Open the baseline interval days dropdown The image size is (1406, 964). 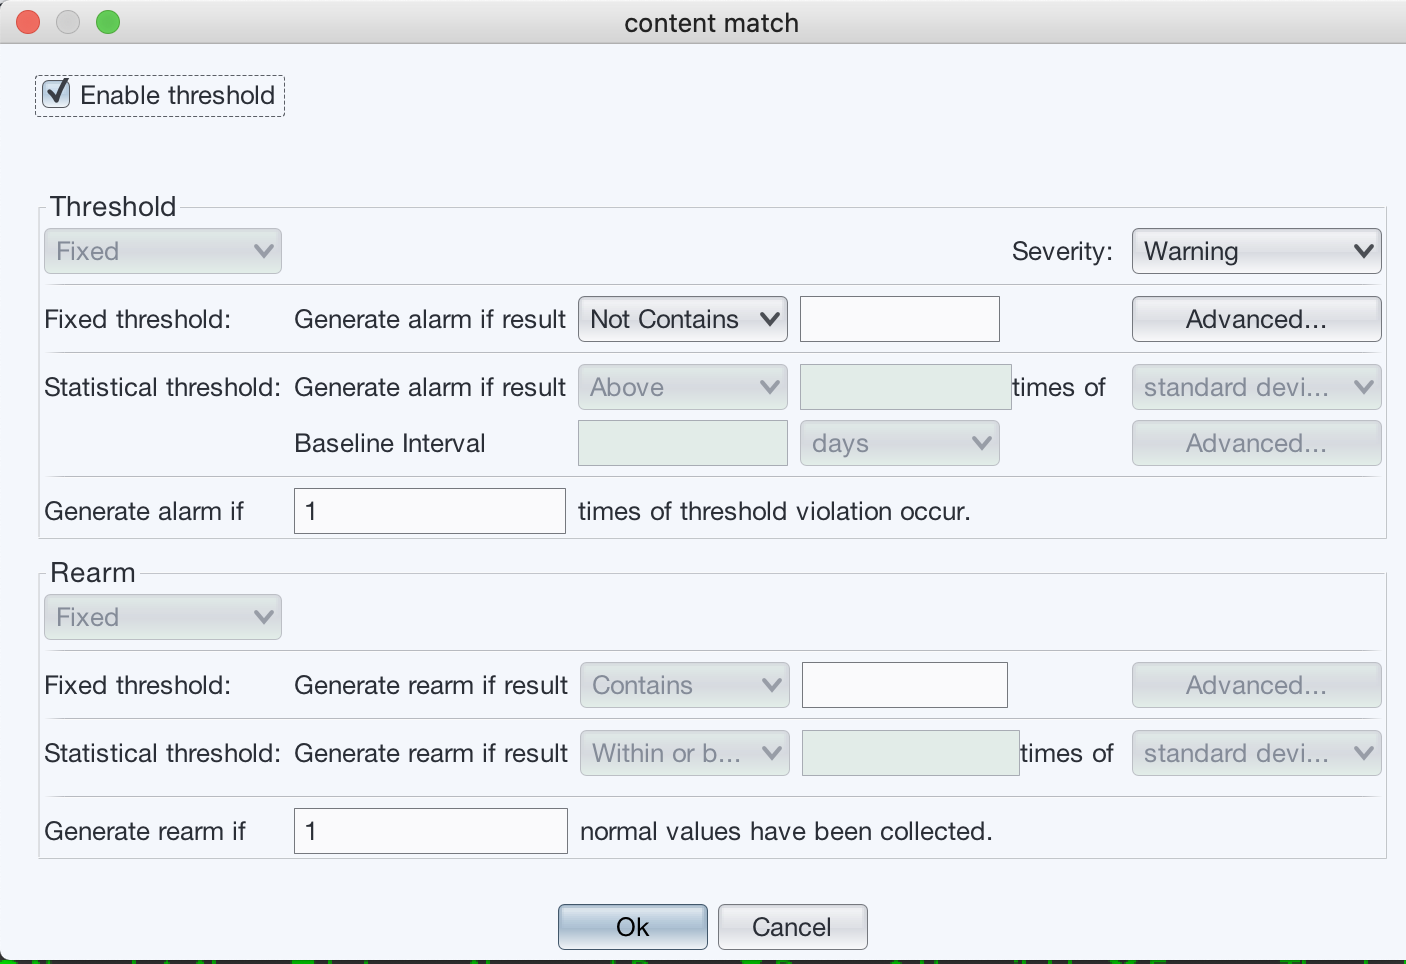pyautogui.click(x=899, y=443)
